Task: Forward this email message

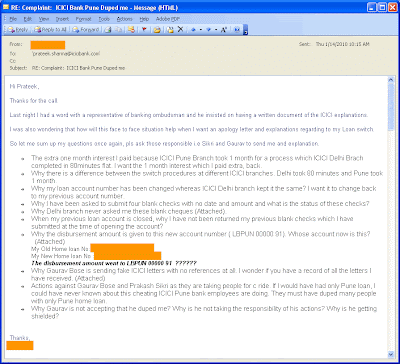Action: tap(86, 30)
